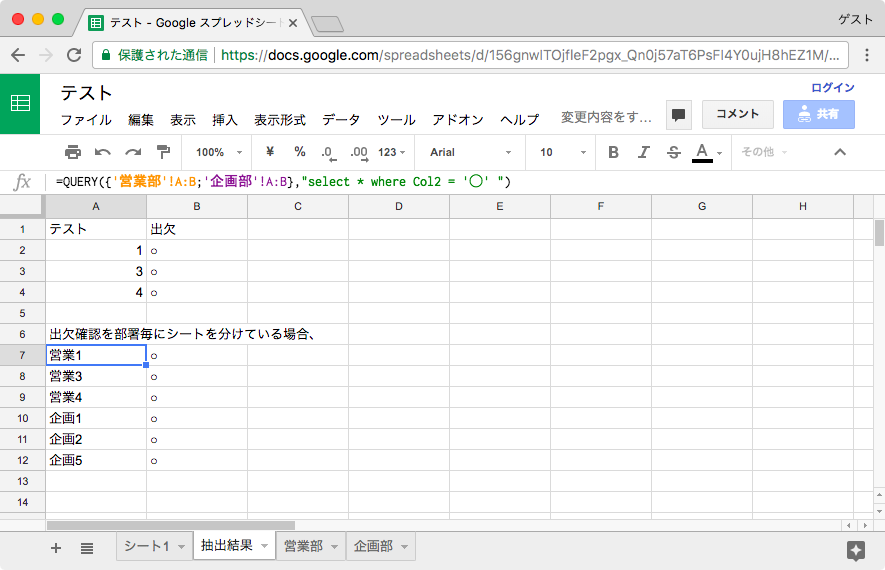The image size is (885, 570).
Task: Switch to the 営業部 sheet tab
Action: pyautogui.click(x=303, y=546)
